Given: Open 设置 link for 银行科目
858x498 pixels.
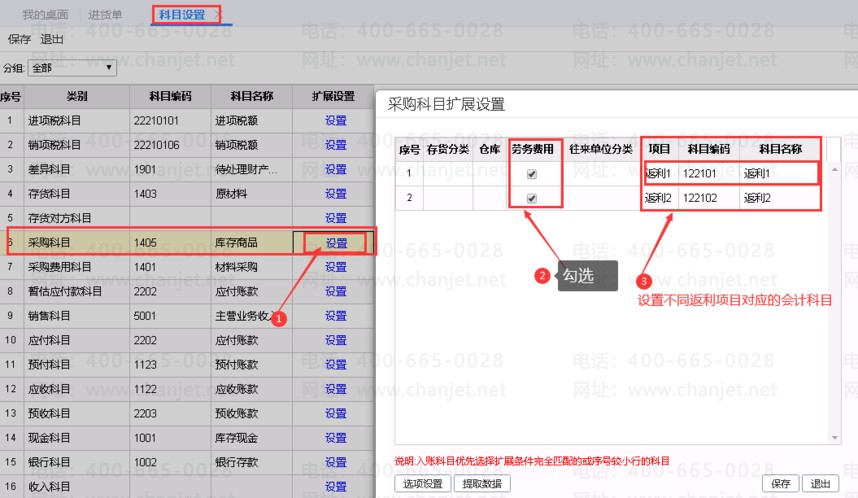Looking at the screenshot, I should (335, 462).
